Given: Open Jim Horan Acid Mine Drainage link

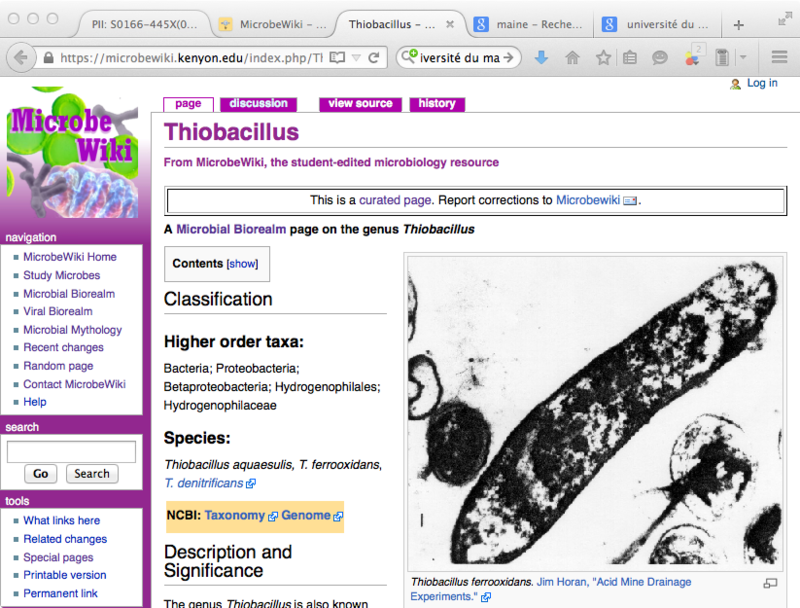Looking at the screenshot, I should (551, 589).
